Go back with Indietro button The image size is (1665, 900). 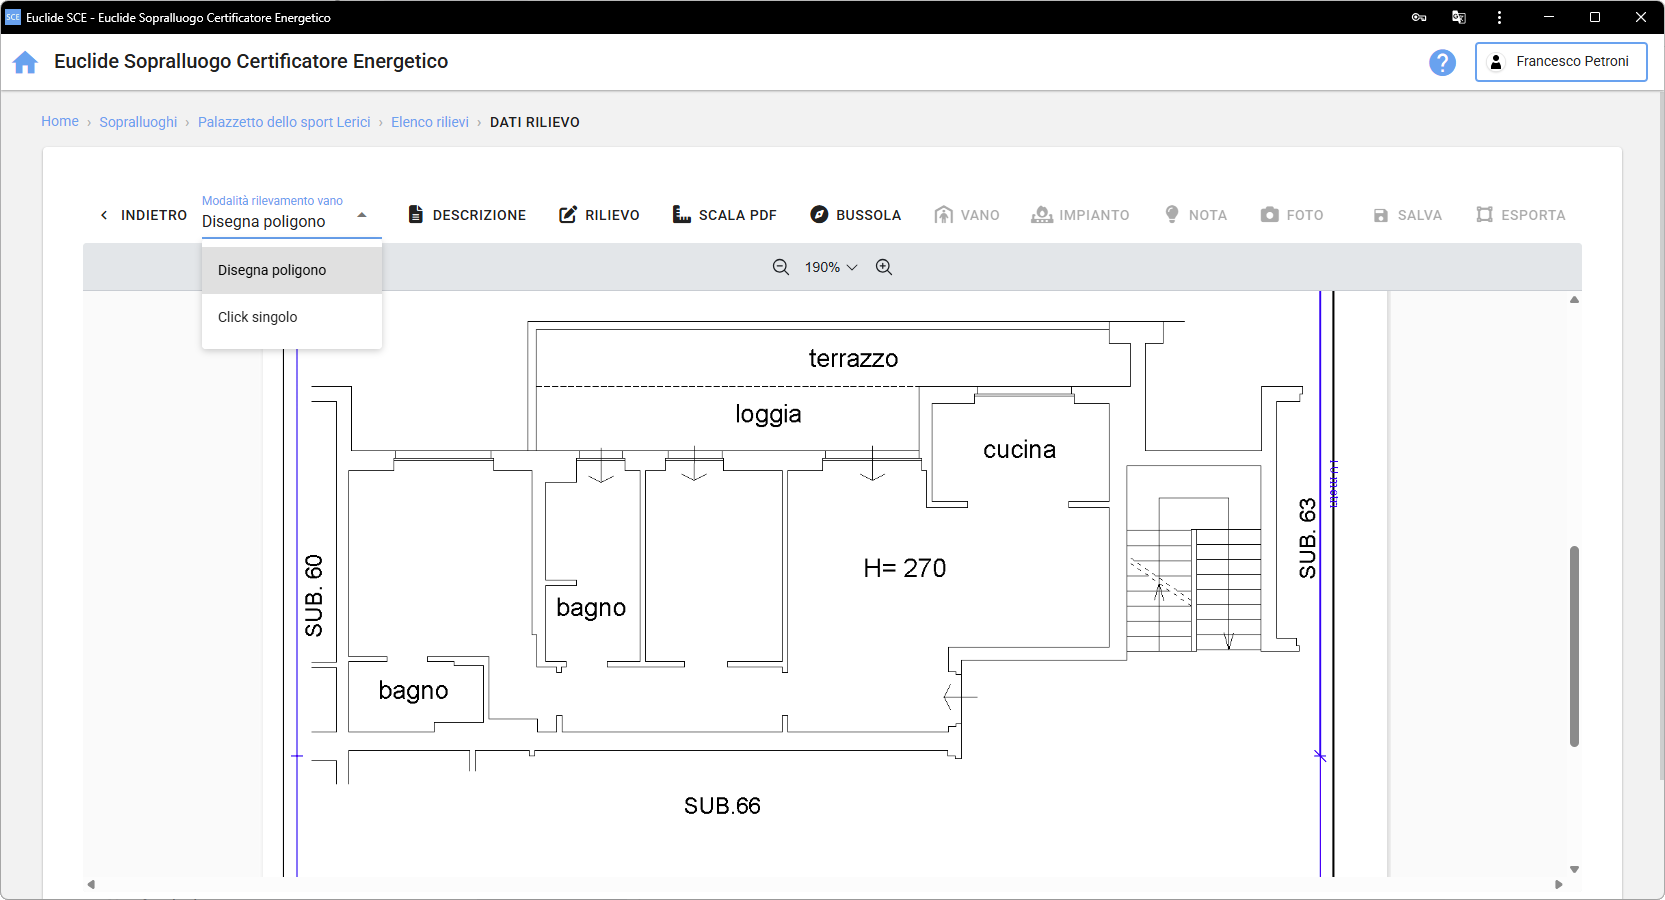click(x=143, y=215)
